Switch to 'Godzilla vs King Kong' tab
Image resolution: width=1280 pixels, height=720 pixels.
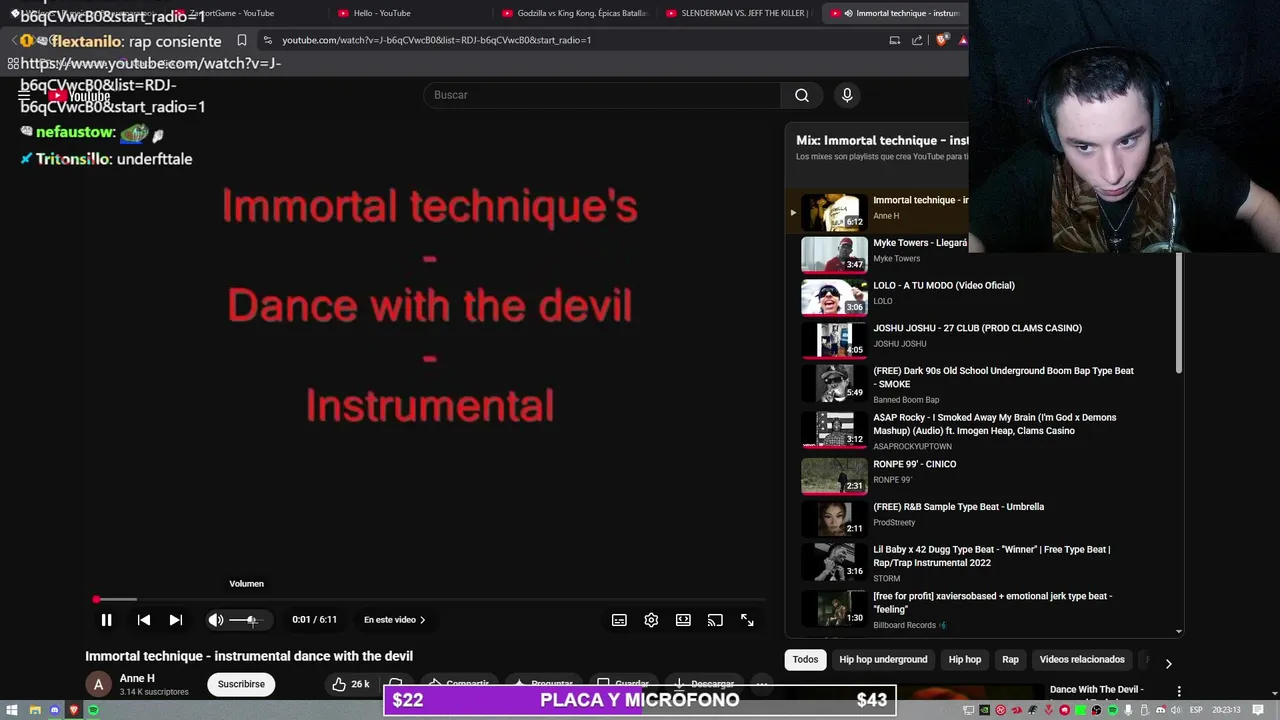(575, 13)
